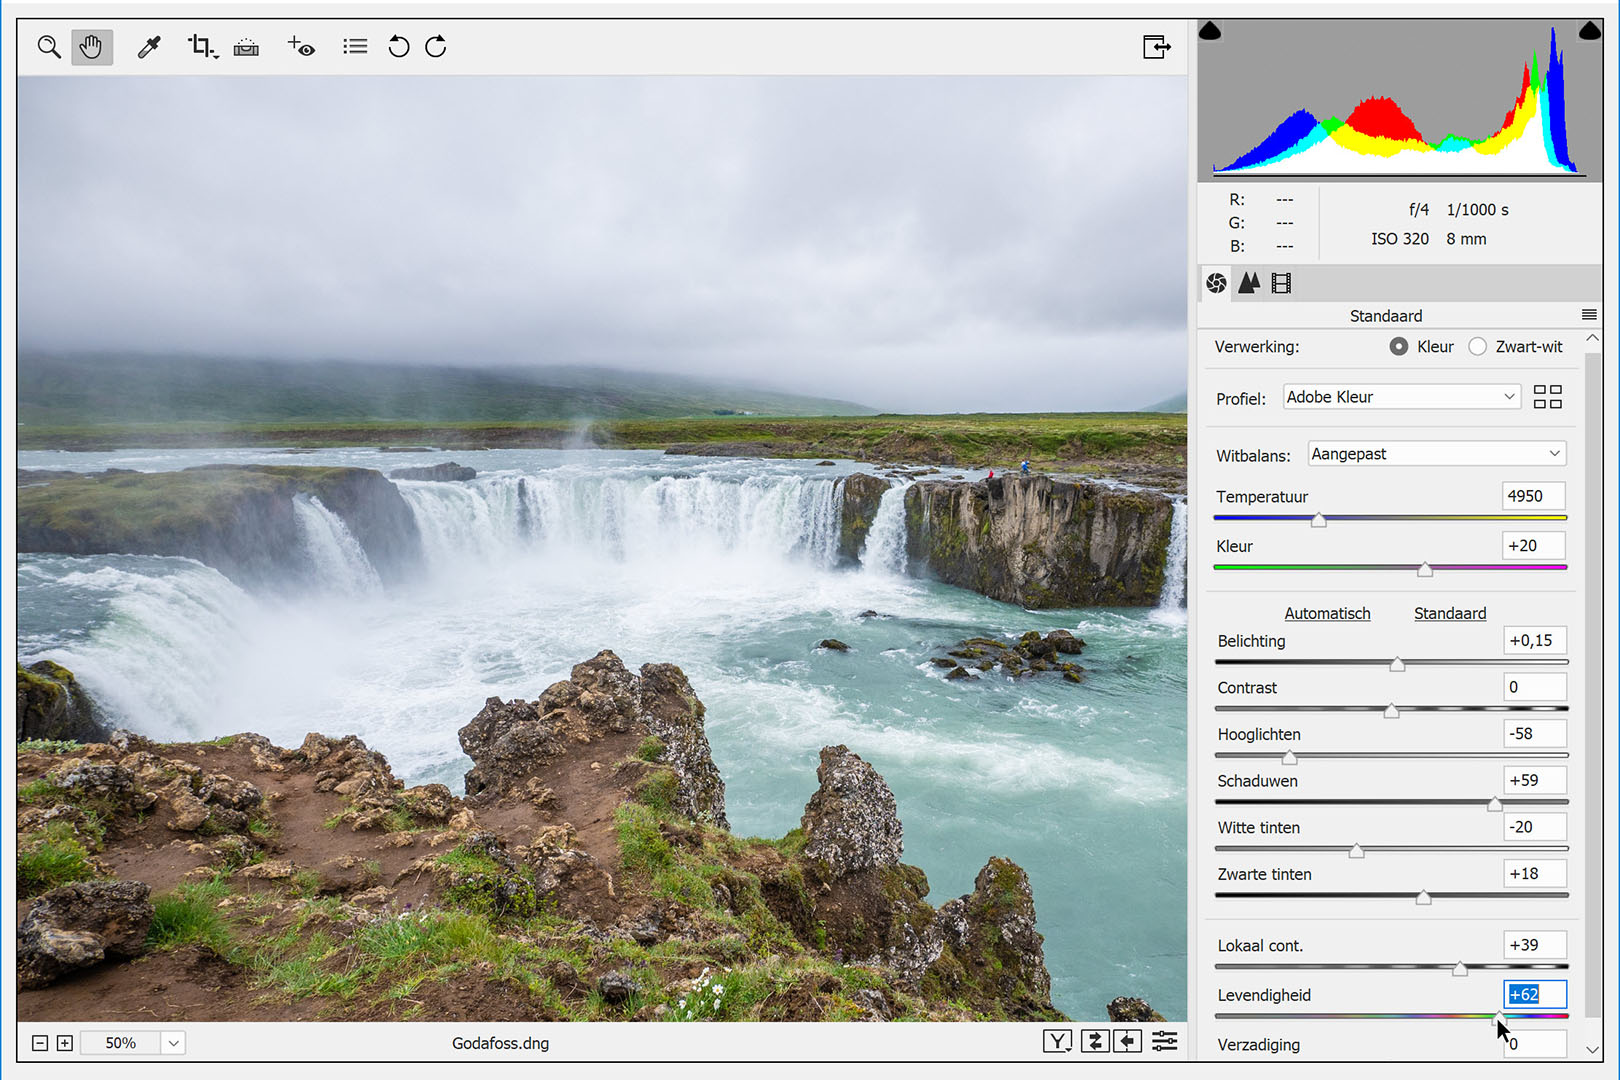
Task: Rotate image clockwise
Action: pos(436,47)
